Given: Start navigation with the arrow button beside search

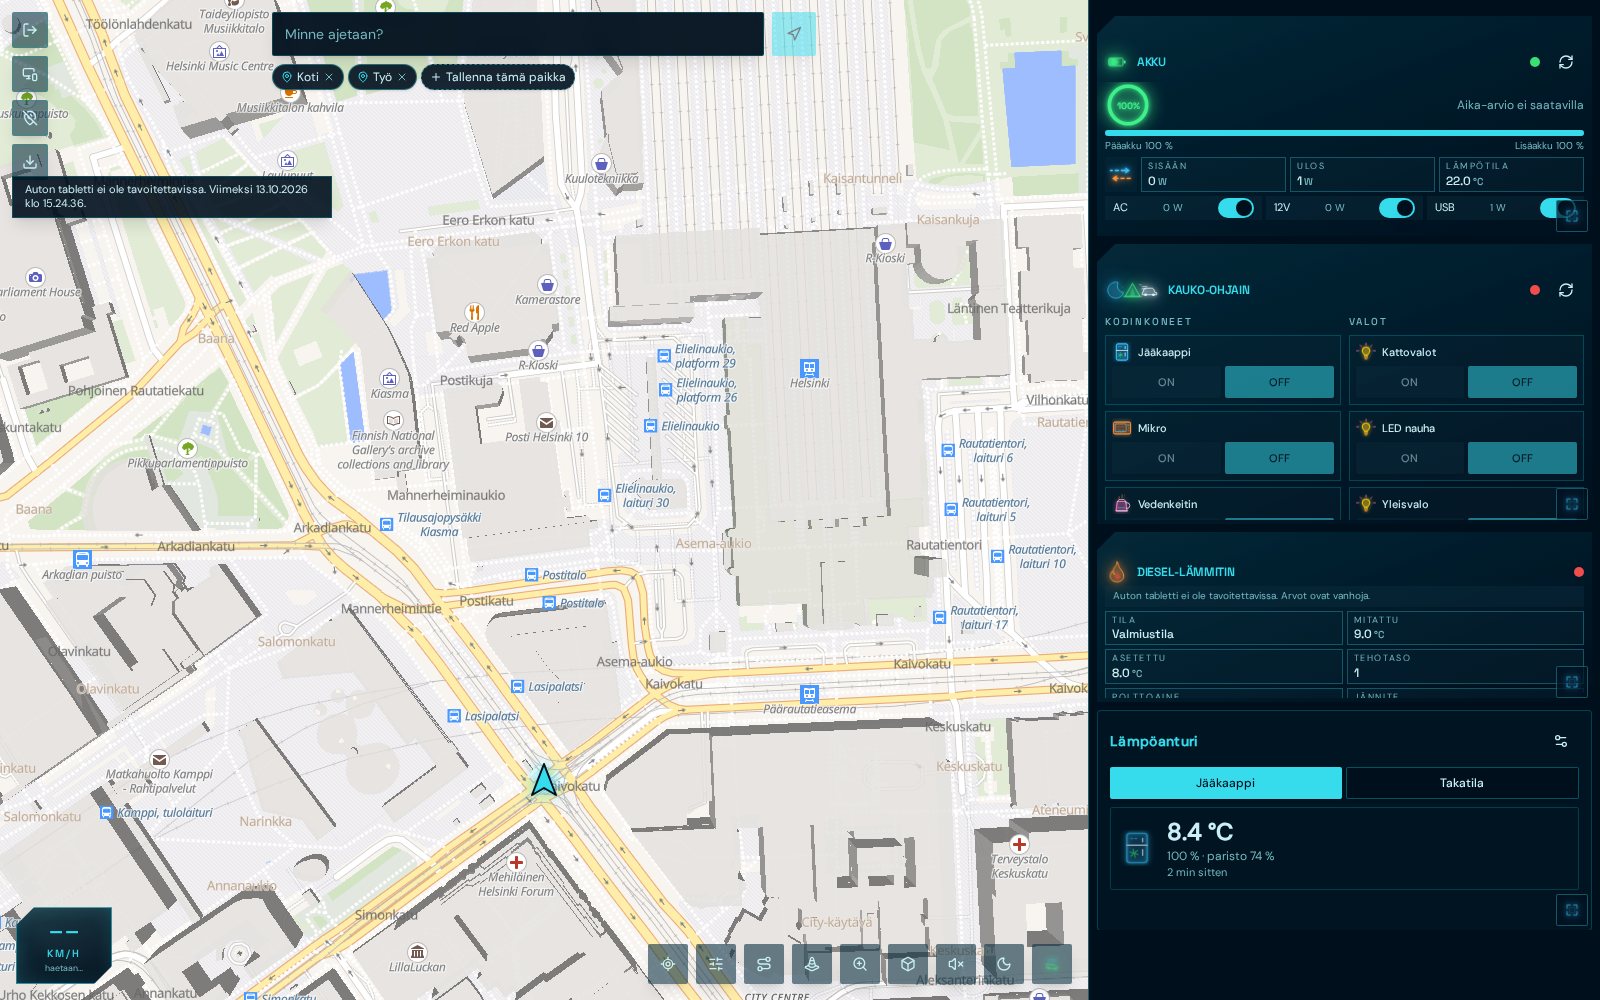Looking at the screenshot, I should [794, 34].
